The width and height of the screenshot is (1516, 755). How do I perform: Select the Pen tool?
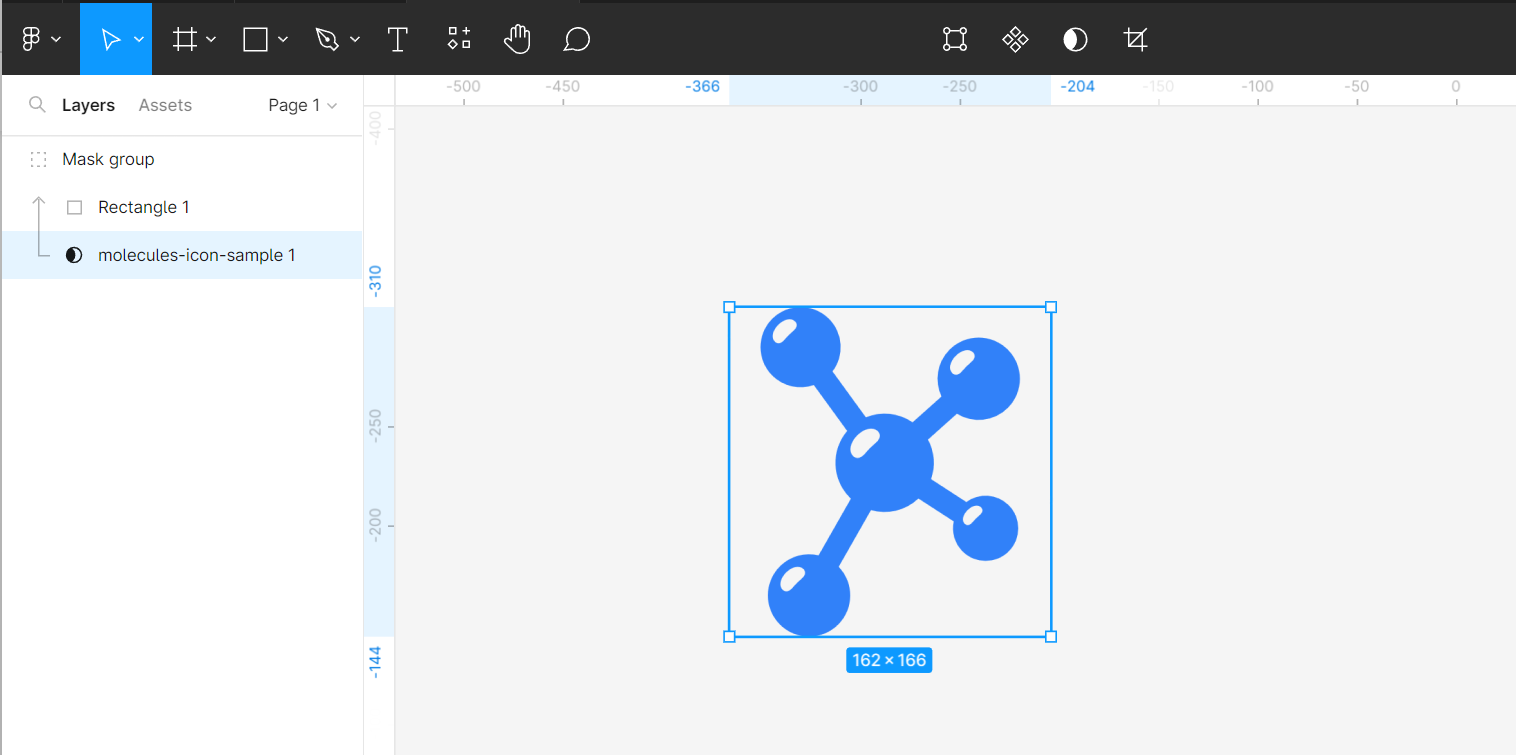(x=327, y=39)
